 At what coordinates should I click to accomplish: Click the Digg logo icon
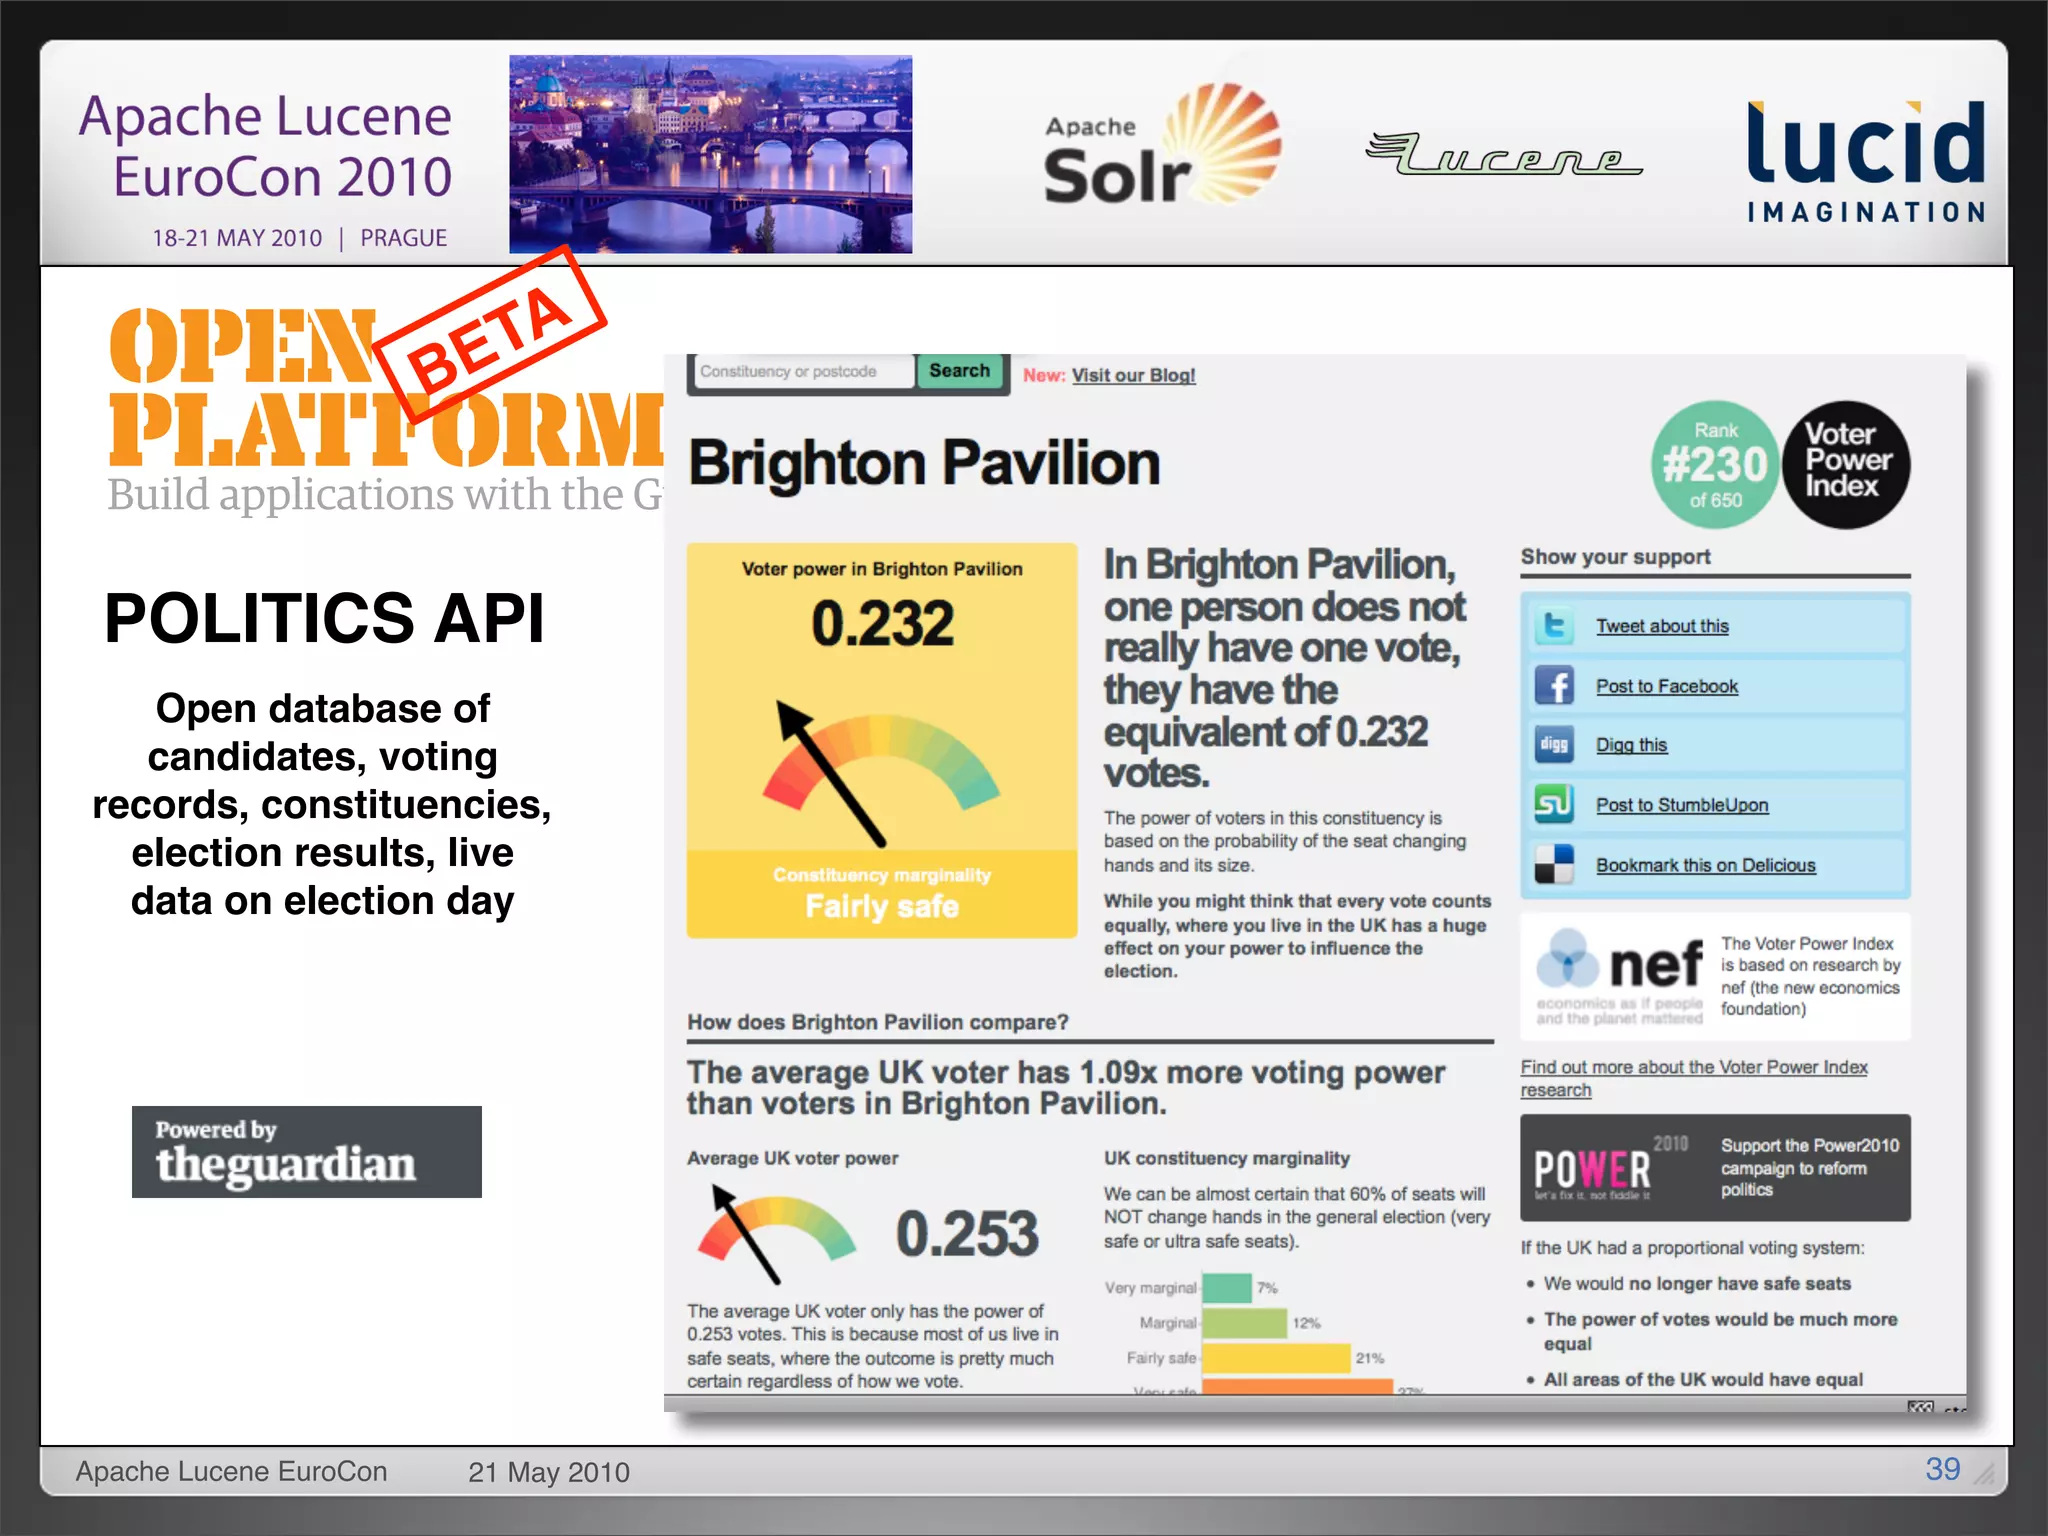pyautogui.click(x=1553, y=744)
